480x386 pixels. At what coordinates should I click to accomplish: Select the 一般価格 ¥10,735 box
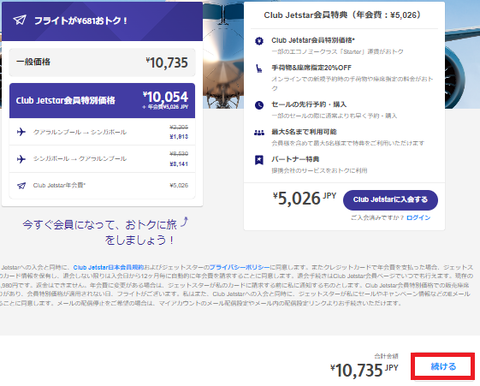point(102,62)
